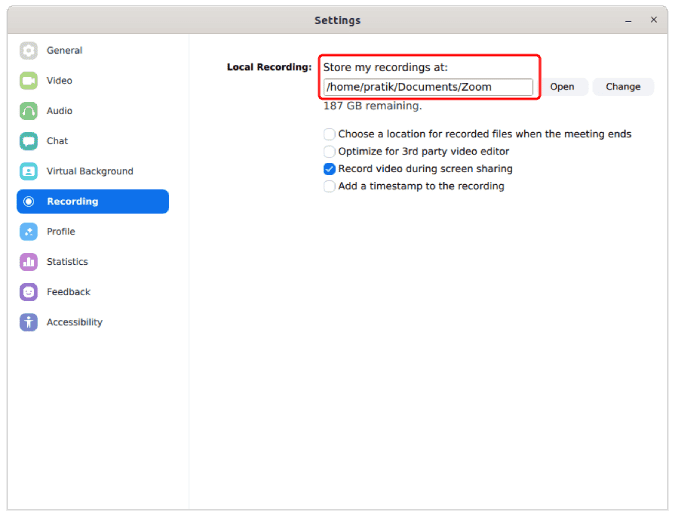Open the Recording settings tab
This screenshot has height=517, width=675.
coord(92,201)
